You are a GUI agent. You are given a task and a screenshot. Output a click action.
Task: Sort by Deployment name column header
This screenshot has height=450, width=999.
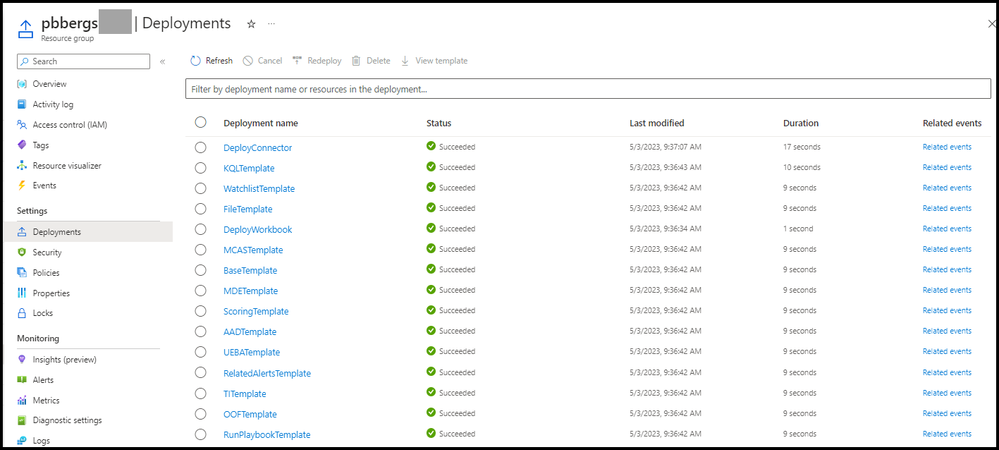[261, 123]
